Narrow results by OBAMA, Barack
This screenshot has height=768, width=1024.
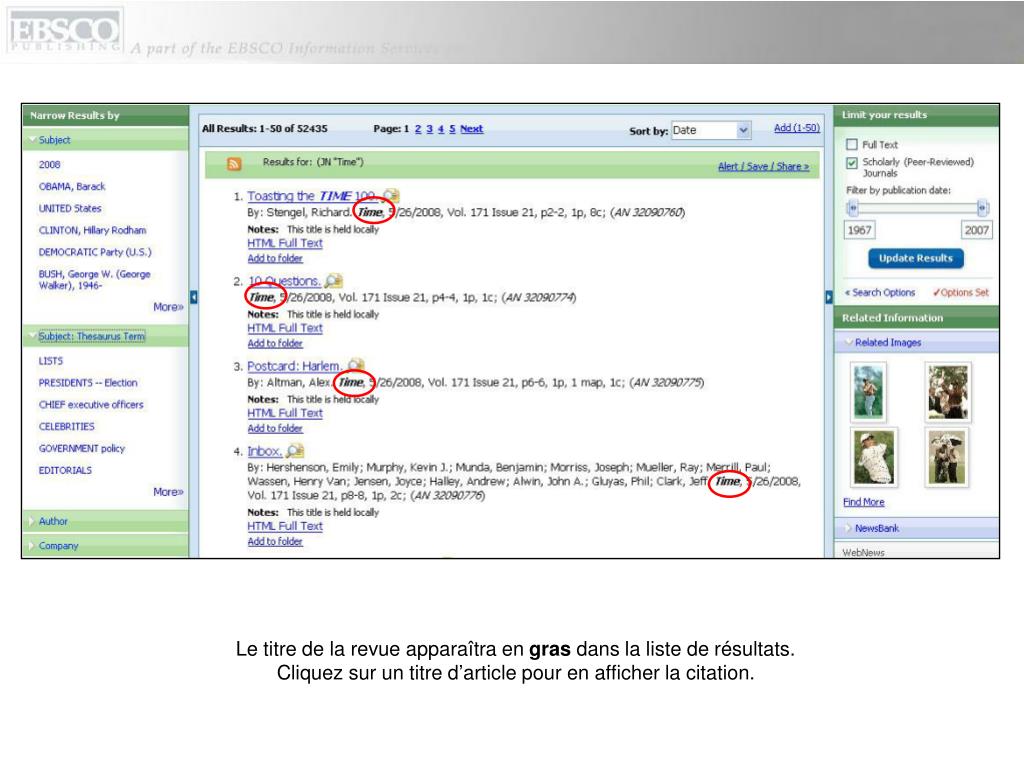[72, 186]
